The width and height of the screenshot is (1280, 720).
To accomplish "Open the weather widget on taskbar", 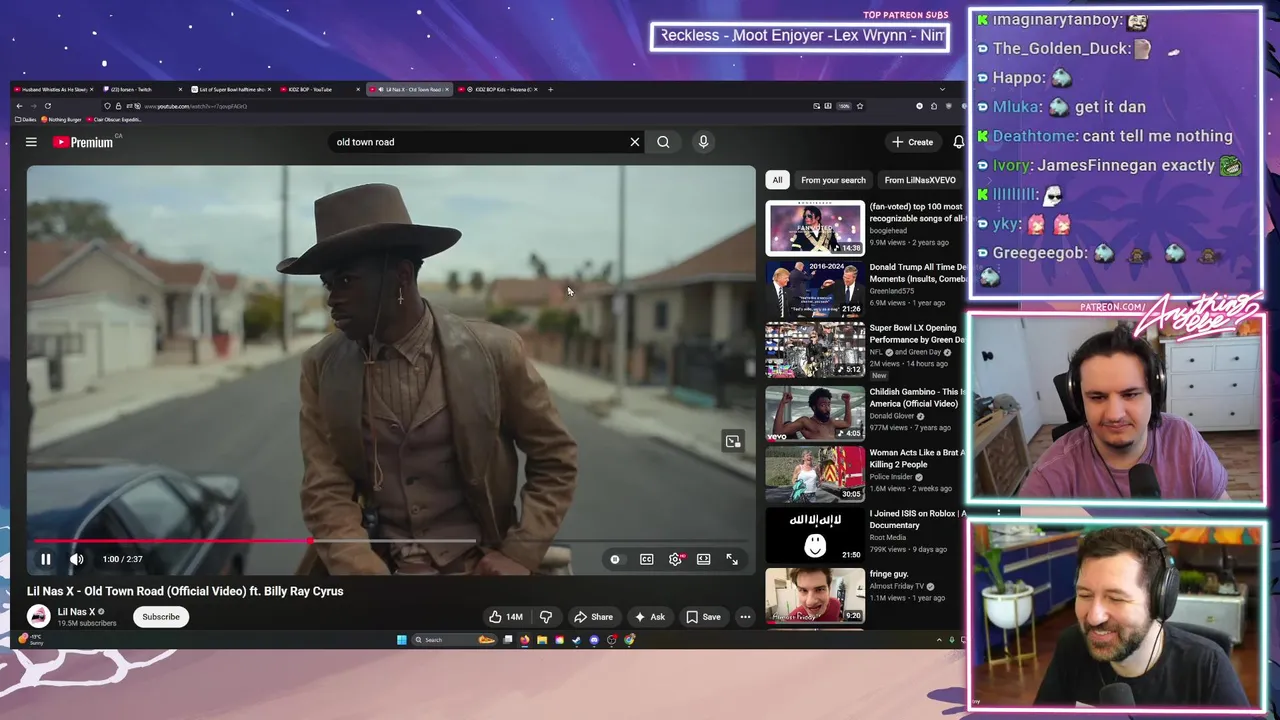I will pos(33,640).
